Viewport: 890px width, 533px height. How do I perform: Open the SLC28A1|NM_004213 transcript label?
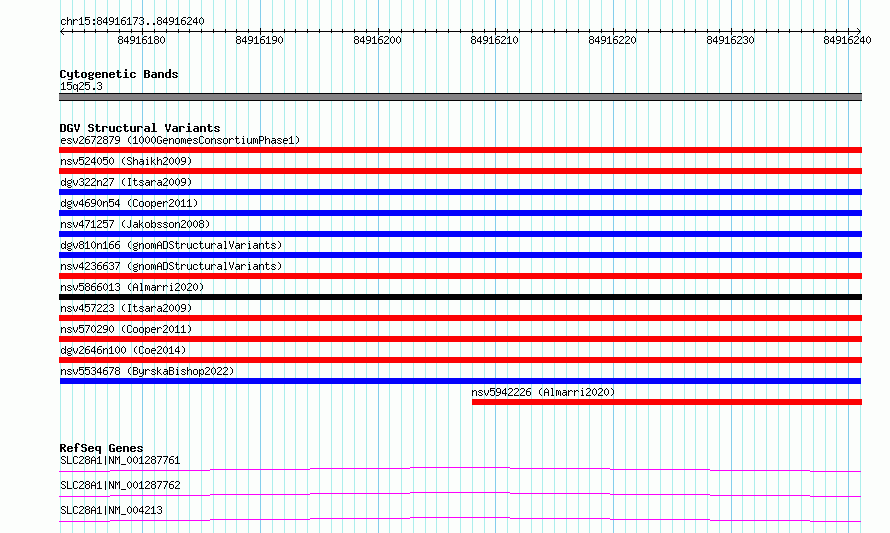tap(111, 510)
